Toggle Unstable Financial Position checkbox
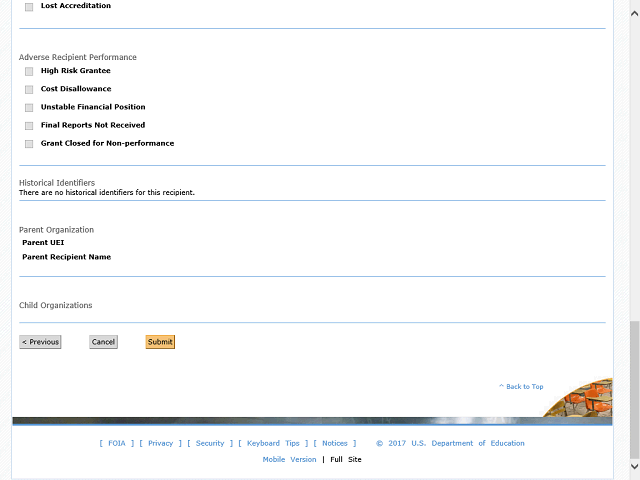The height and width of the screenshot is (480, 640). [29, 108]
